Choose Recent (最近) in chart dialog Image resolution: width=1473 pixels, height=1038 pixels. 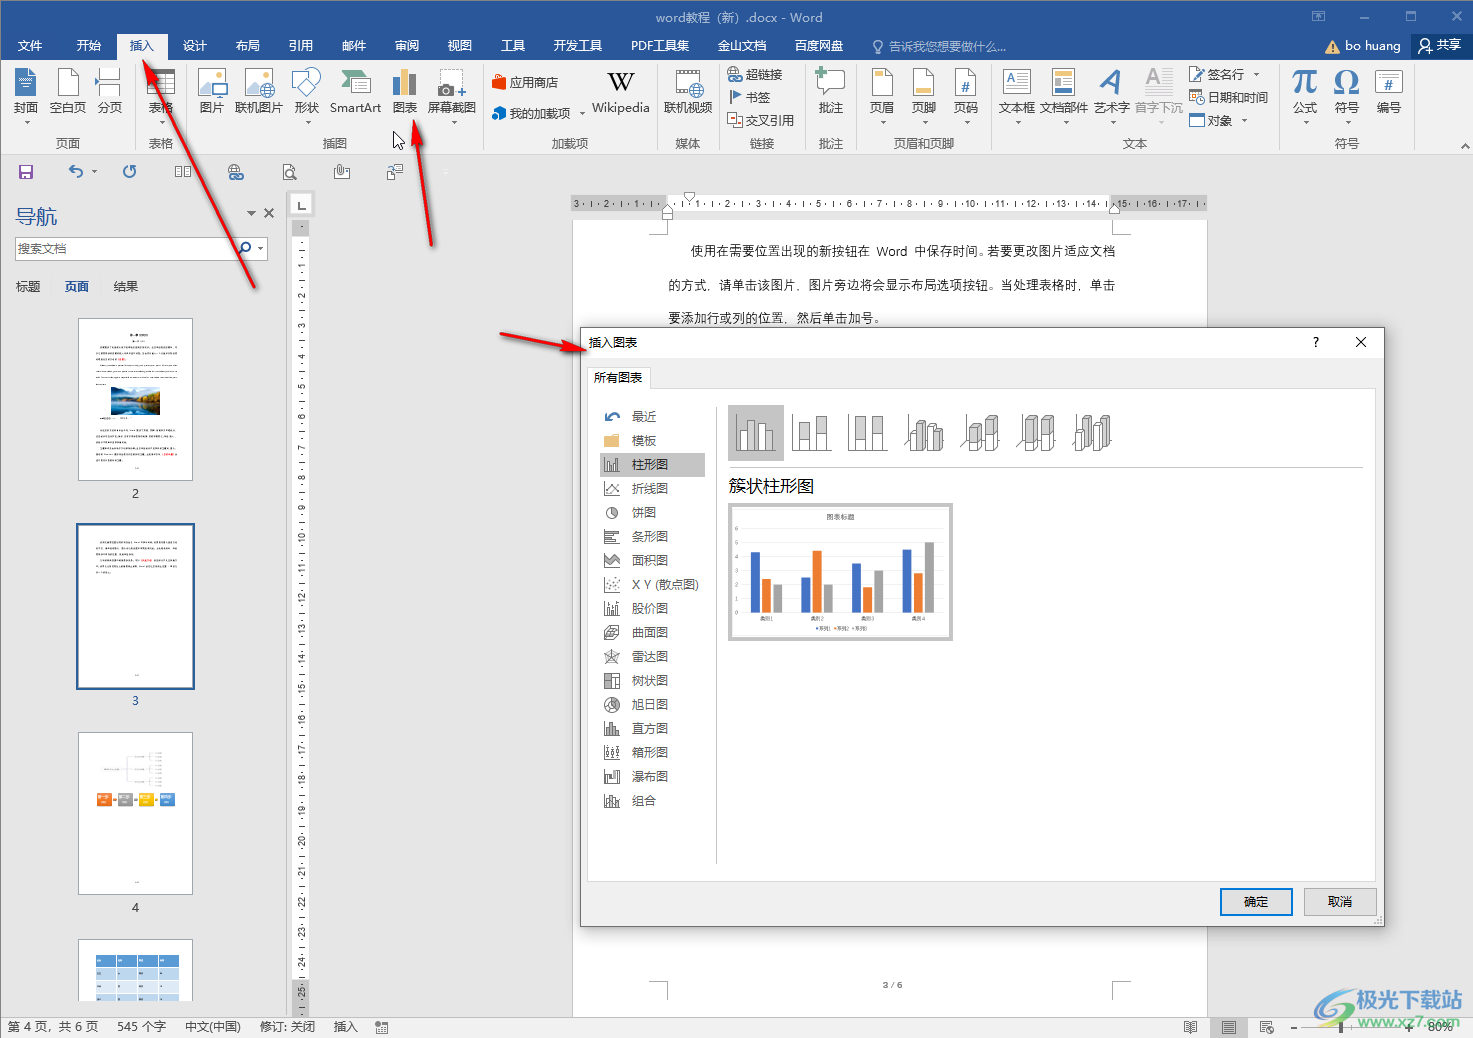pos(652,417)
